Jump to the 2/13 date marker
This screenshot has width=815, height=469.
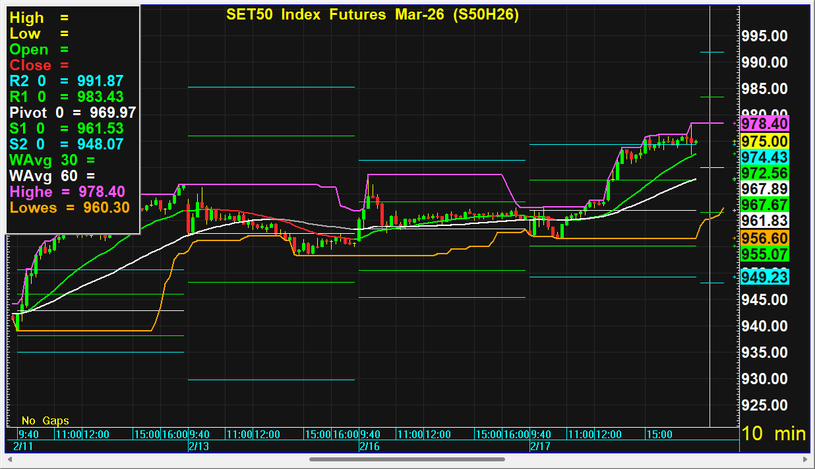pos(197,445)
